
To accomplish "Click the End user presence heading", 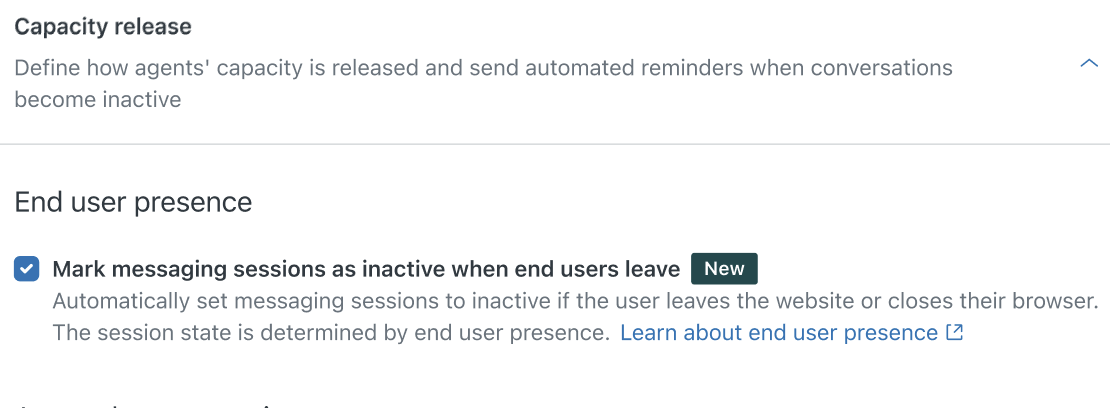I will (133, 202).
